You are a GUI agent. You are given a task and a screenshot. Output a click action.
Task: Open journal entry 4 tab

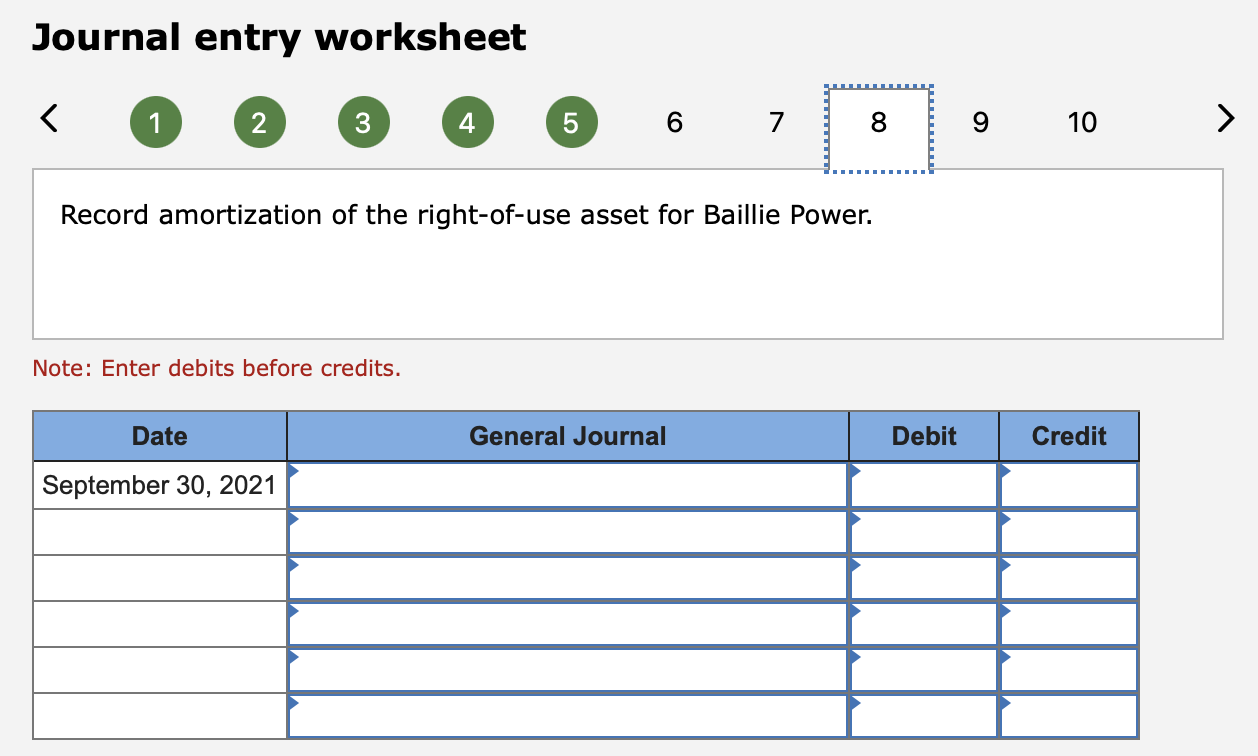pos(466,123)
